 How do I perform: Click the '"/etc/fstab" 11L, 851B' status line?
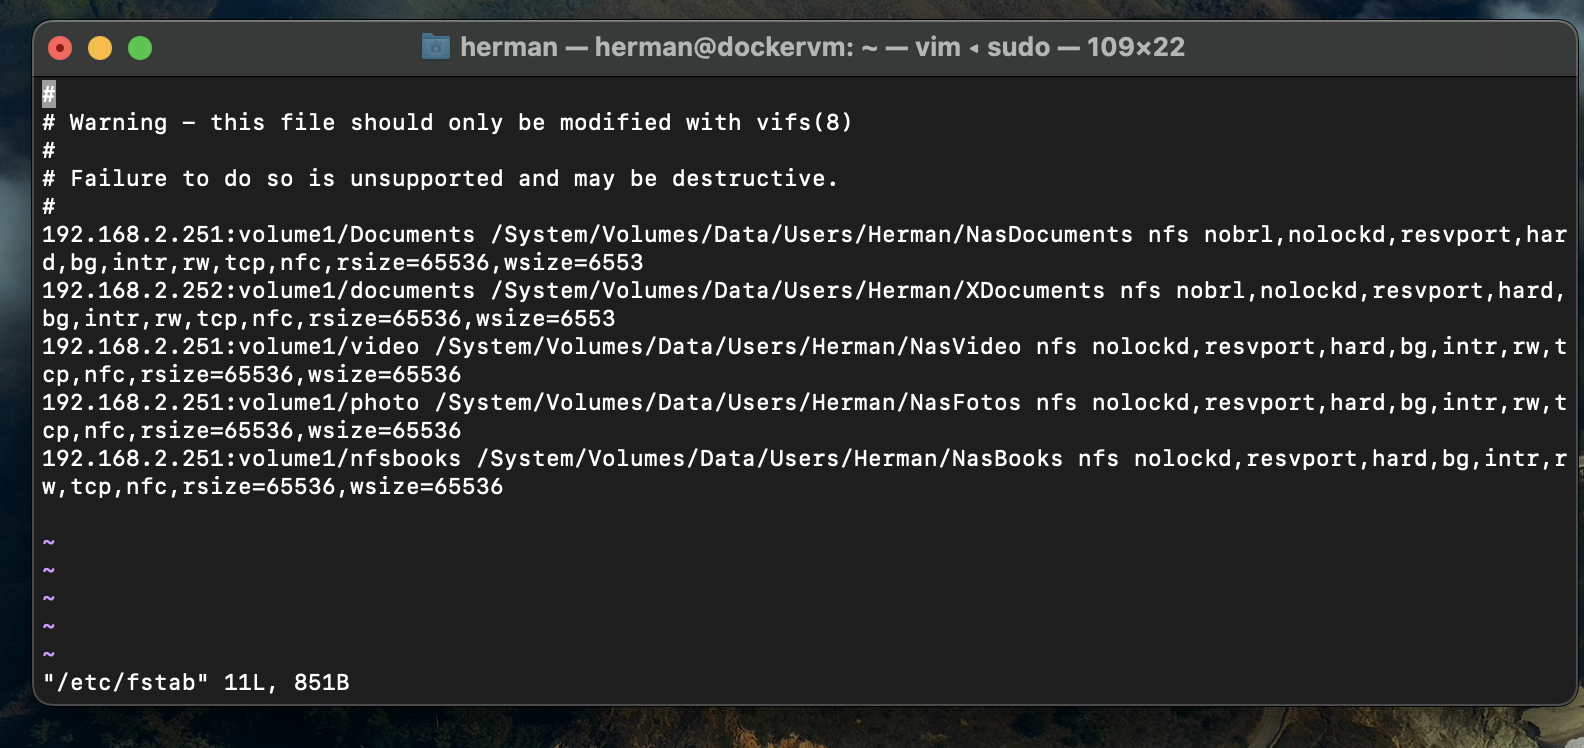pos(196,682)
